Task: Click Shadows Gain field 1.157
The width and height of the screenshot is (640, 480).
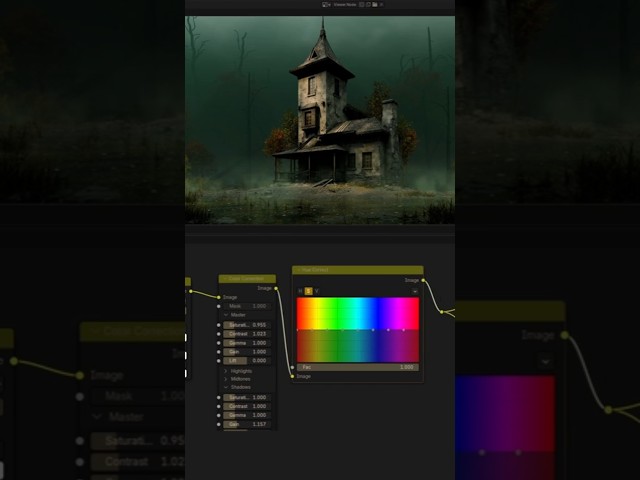Action: pos(247,424)
